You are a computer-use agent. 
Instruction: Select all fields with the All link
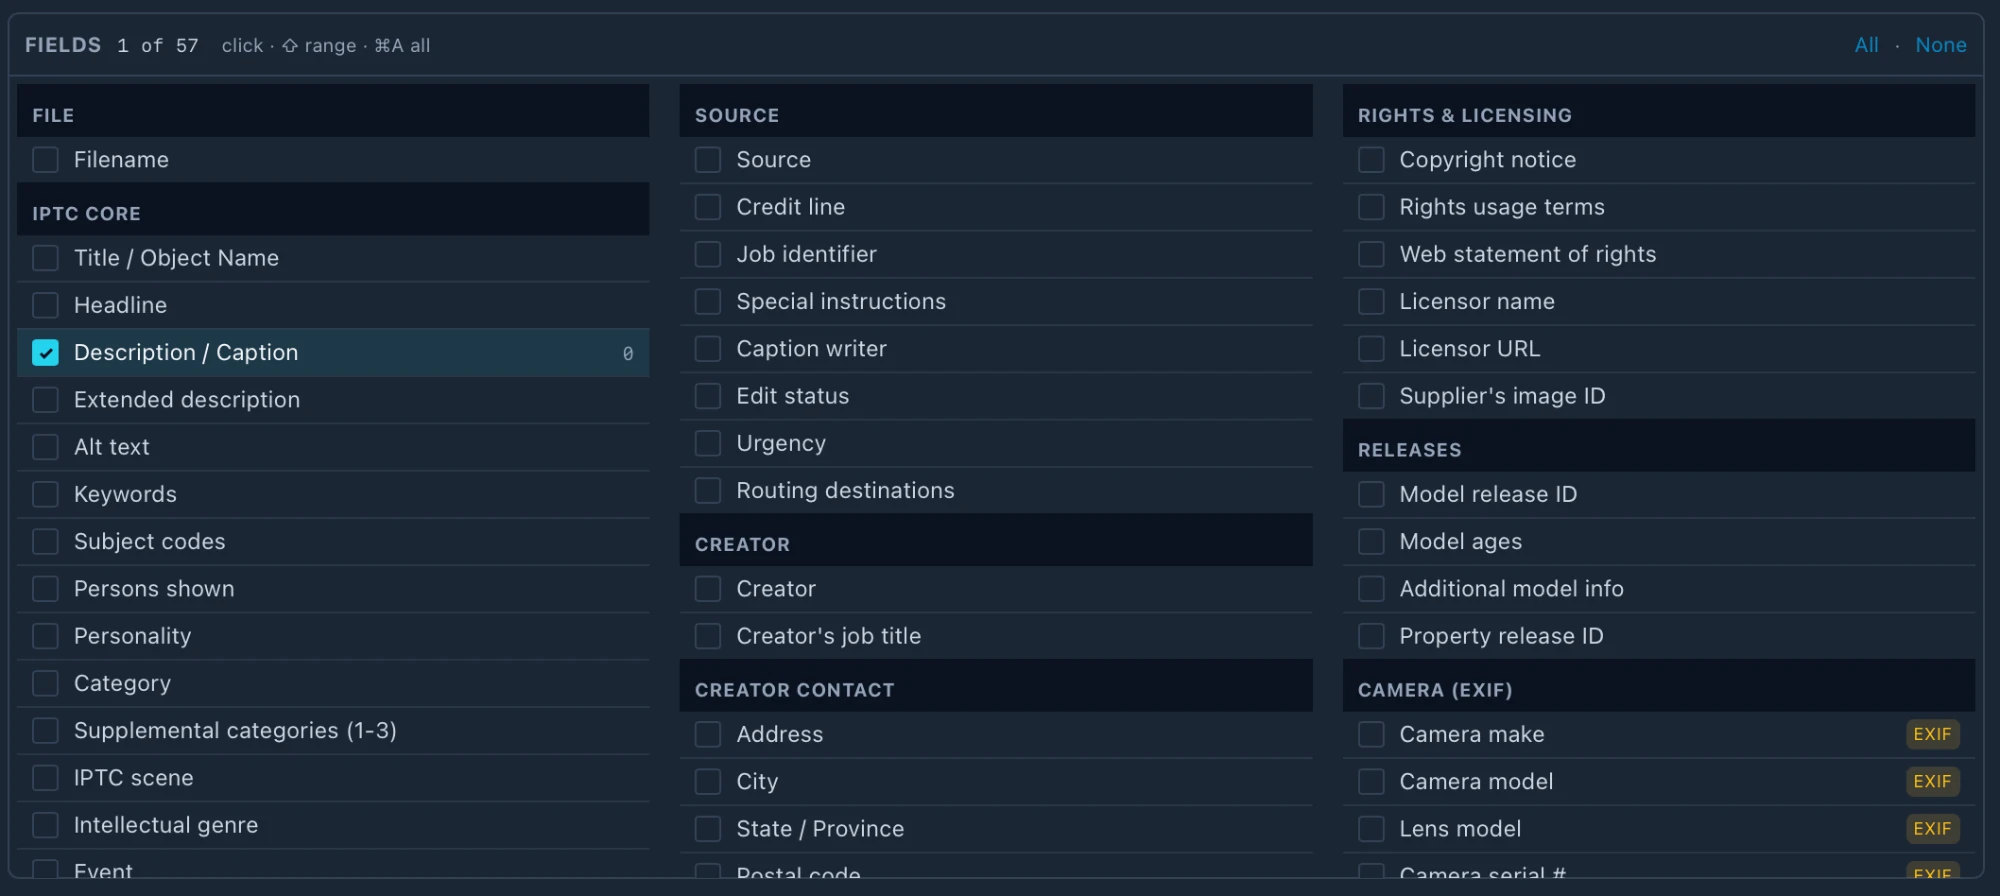click(x=1866, y=45)
